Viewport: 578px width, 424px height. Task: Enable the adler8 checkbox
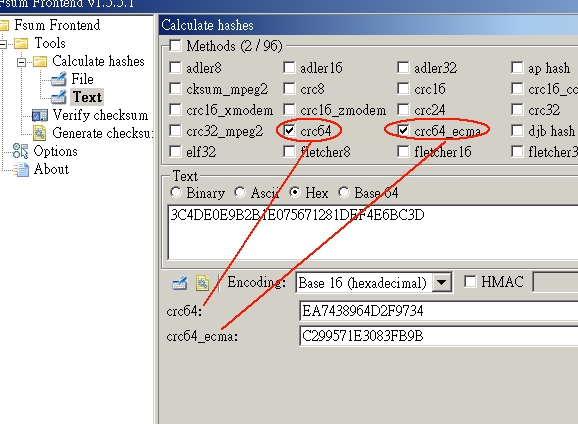(x=175, y=67)
